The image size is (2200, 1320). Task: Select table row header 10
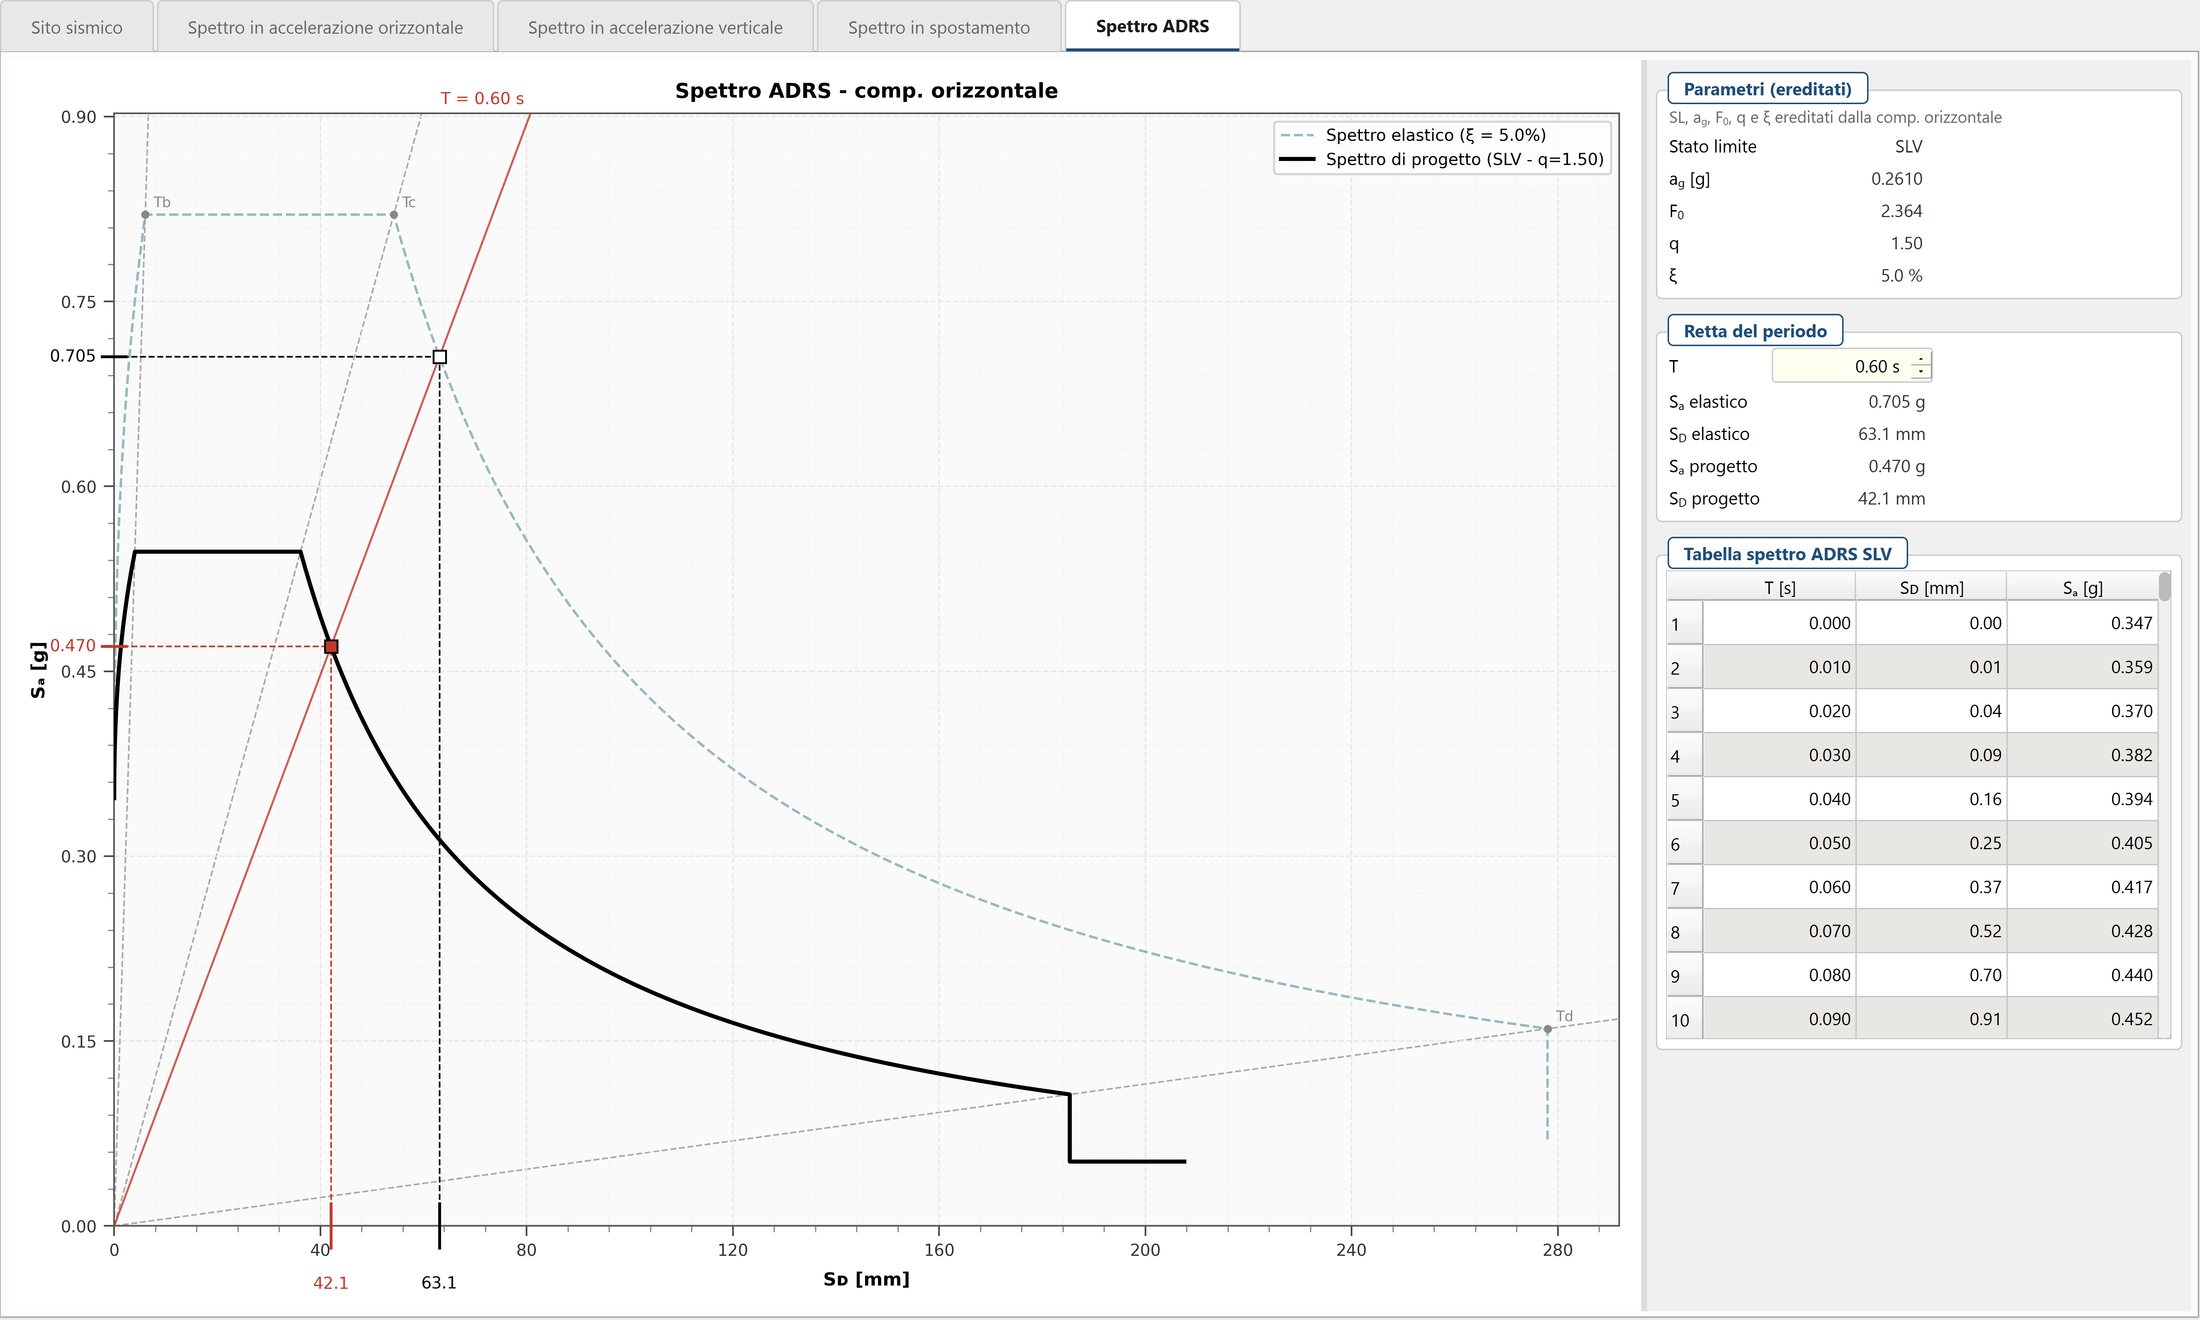pyautogui.click(x=1685, y=1019)
